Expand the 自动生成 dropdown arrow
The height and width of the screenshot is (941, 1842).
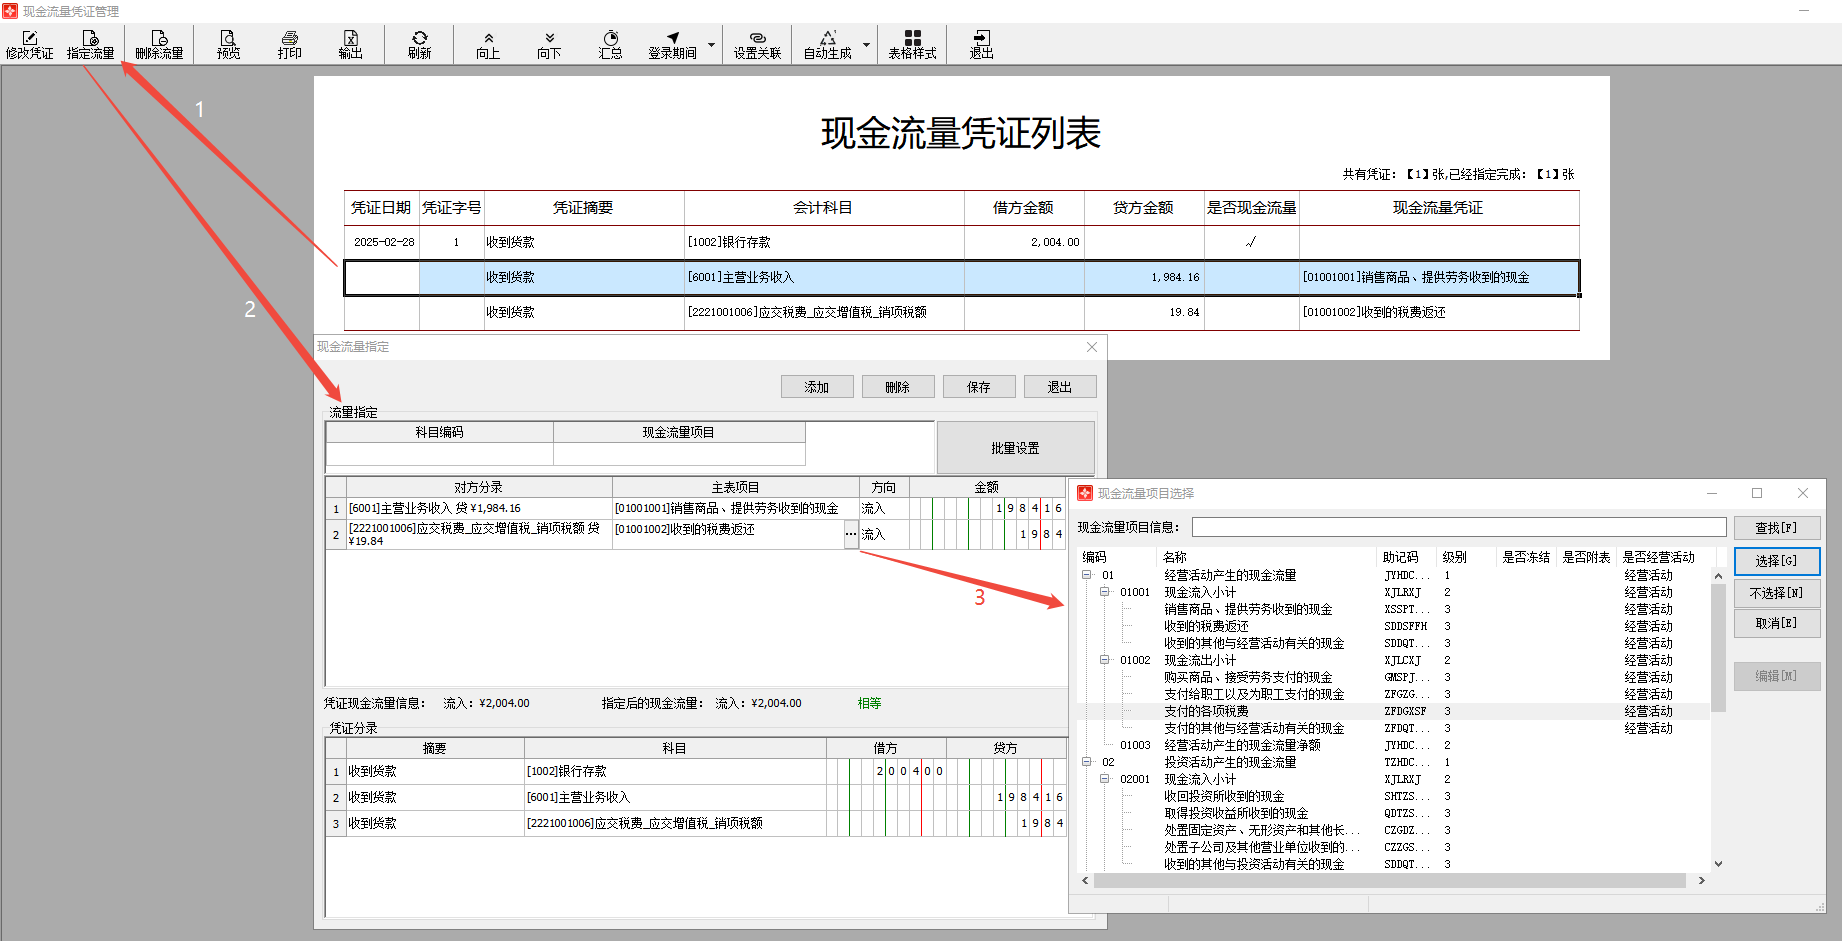pyautogui.click(x=866, y=45)
